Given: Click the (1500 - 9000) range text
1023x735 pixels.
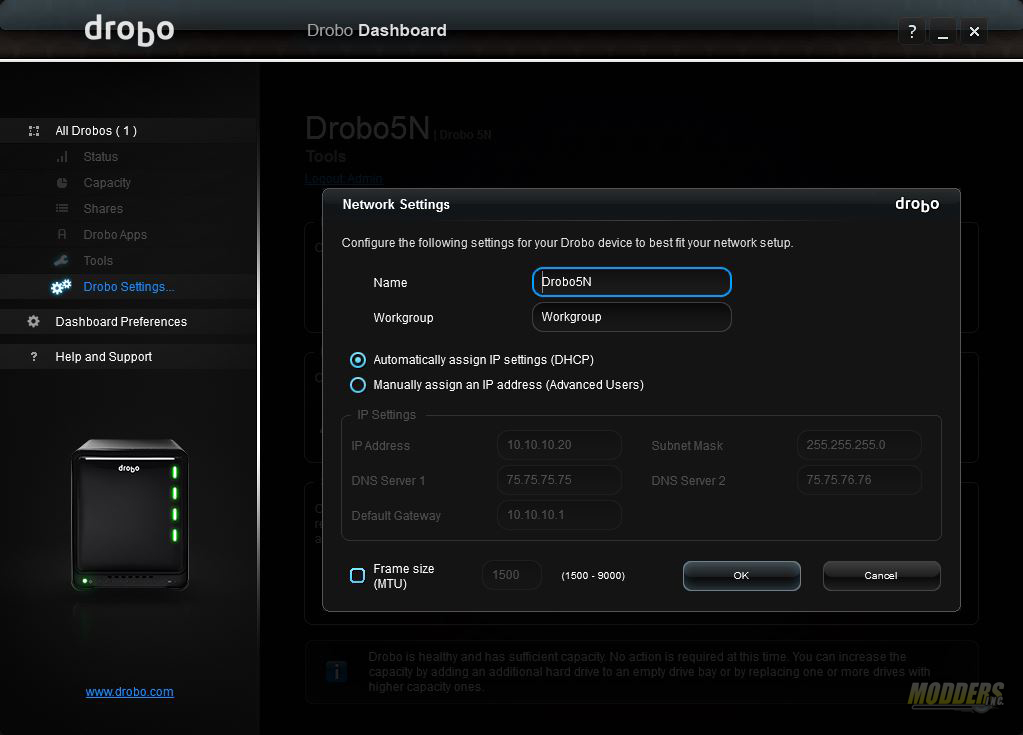Looking at the screenshot, I should click(593, 576).
